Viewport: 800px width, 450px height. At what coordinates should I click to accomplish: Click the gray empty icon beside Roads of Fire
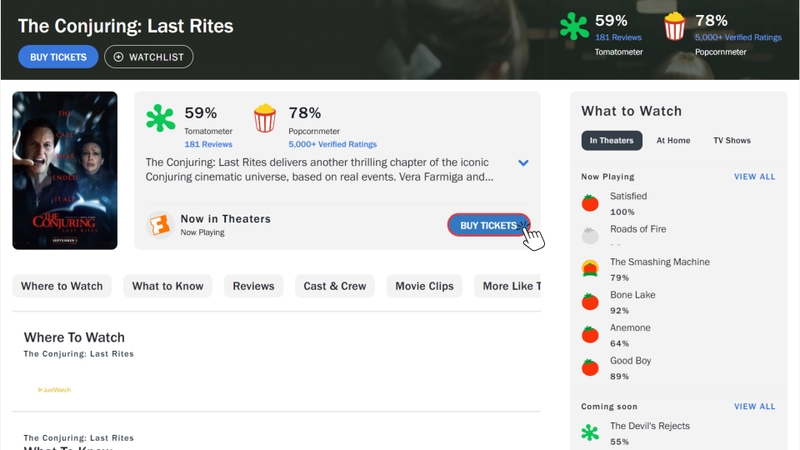pyautogui.click(x=590, y=236)
